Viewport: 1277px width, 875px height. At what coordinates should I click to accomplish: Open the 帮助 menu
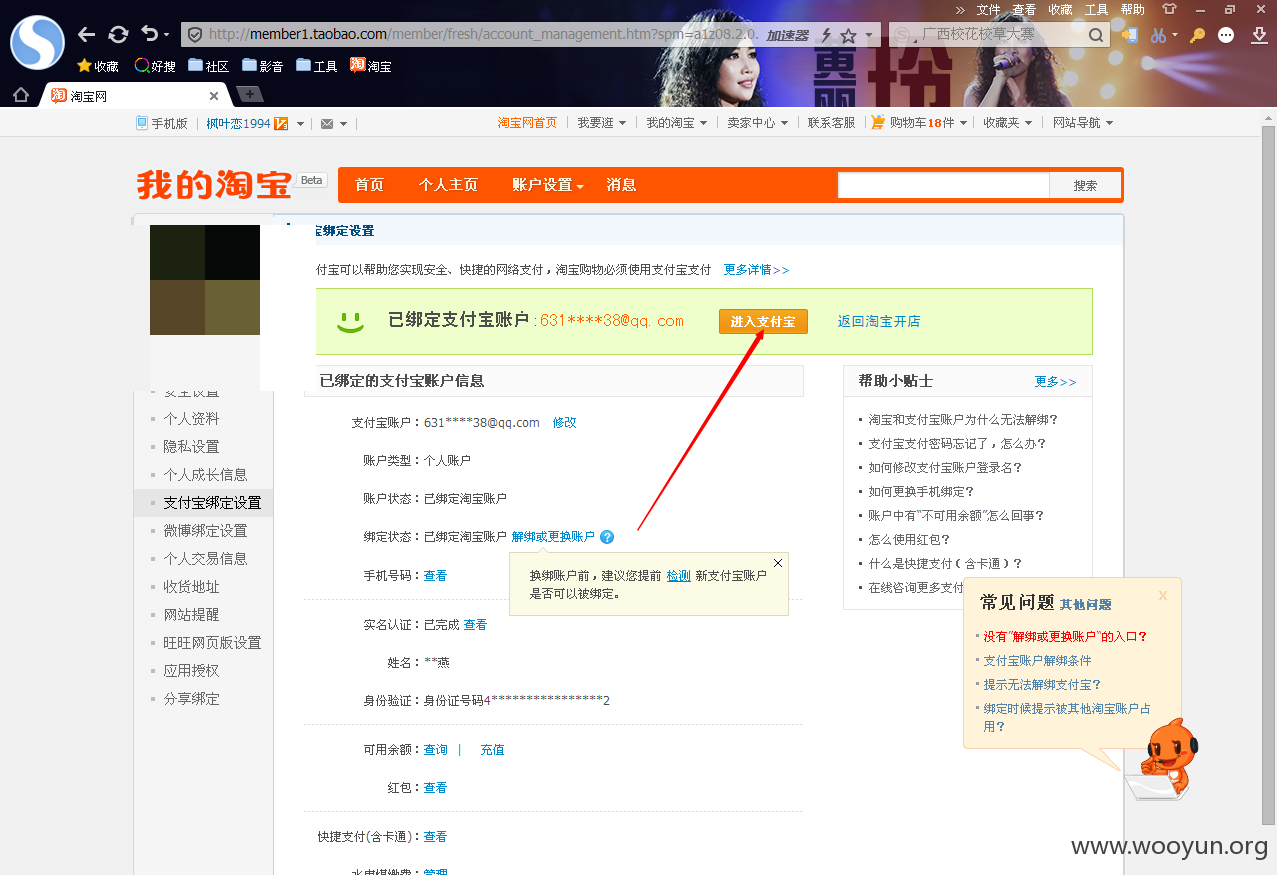pos(1133,9)
